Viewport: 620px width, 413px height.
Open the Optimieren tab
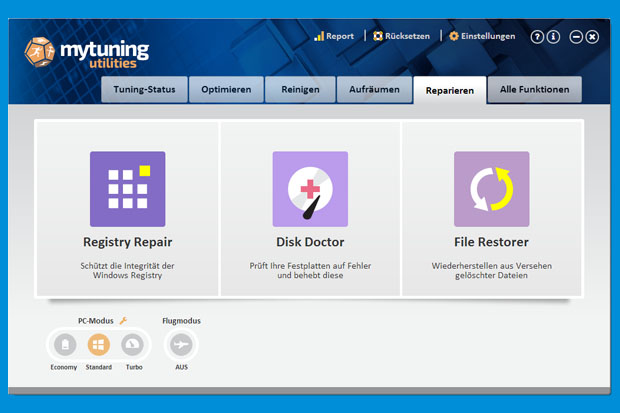click(226, 89)
